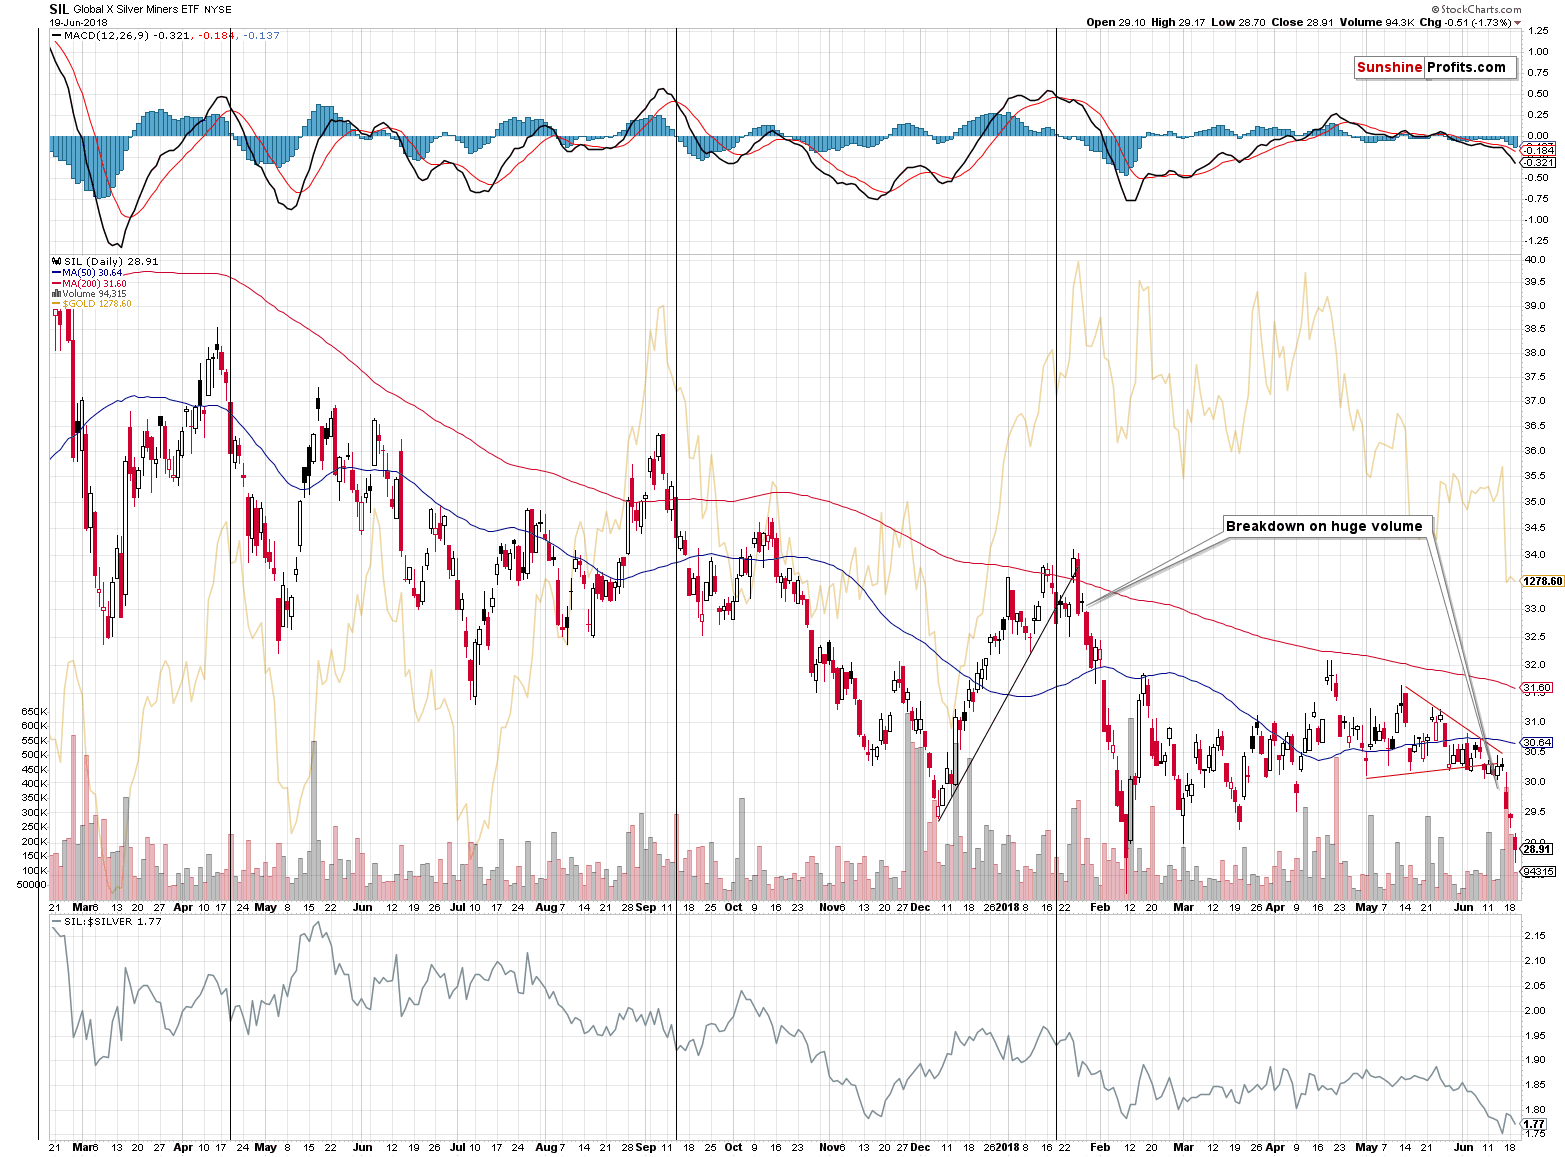Image resolution: width=1565 pixels, height=1157 pixels.
Task: Click the red down arrow after Chg
Action: [x=1517, y=23]
